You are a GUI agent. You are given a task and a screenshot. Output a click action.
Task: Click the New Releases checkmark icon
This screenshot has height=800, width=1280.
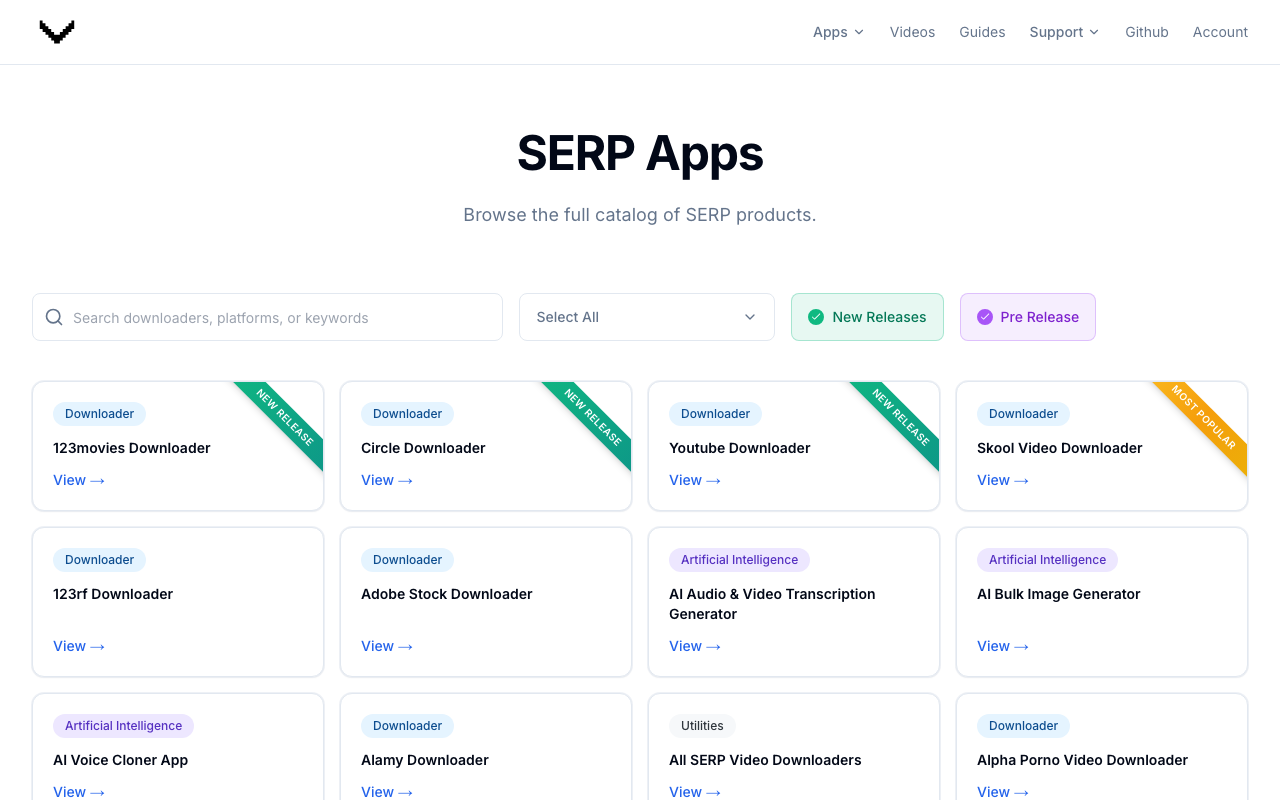[x=816, y=317]
